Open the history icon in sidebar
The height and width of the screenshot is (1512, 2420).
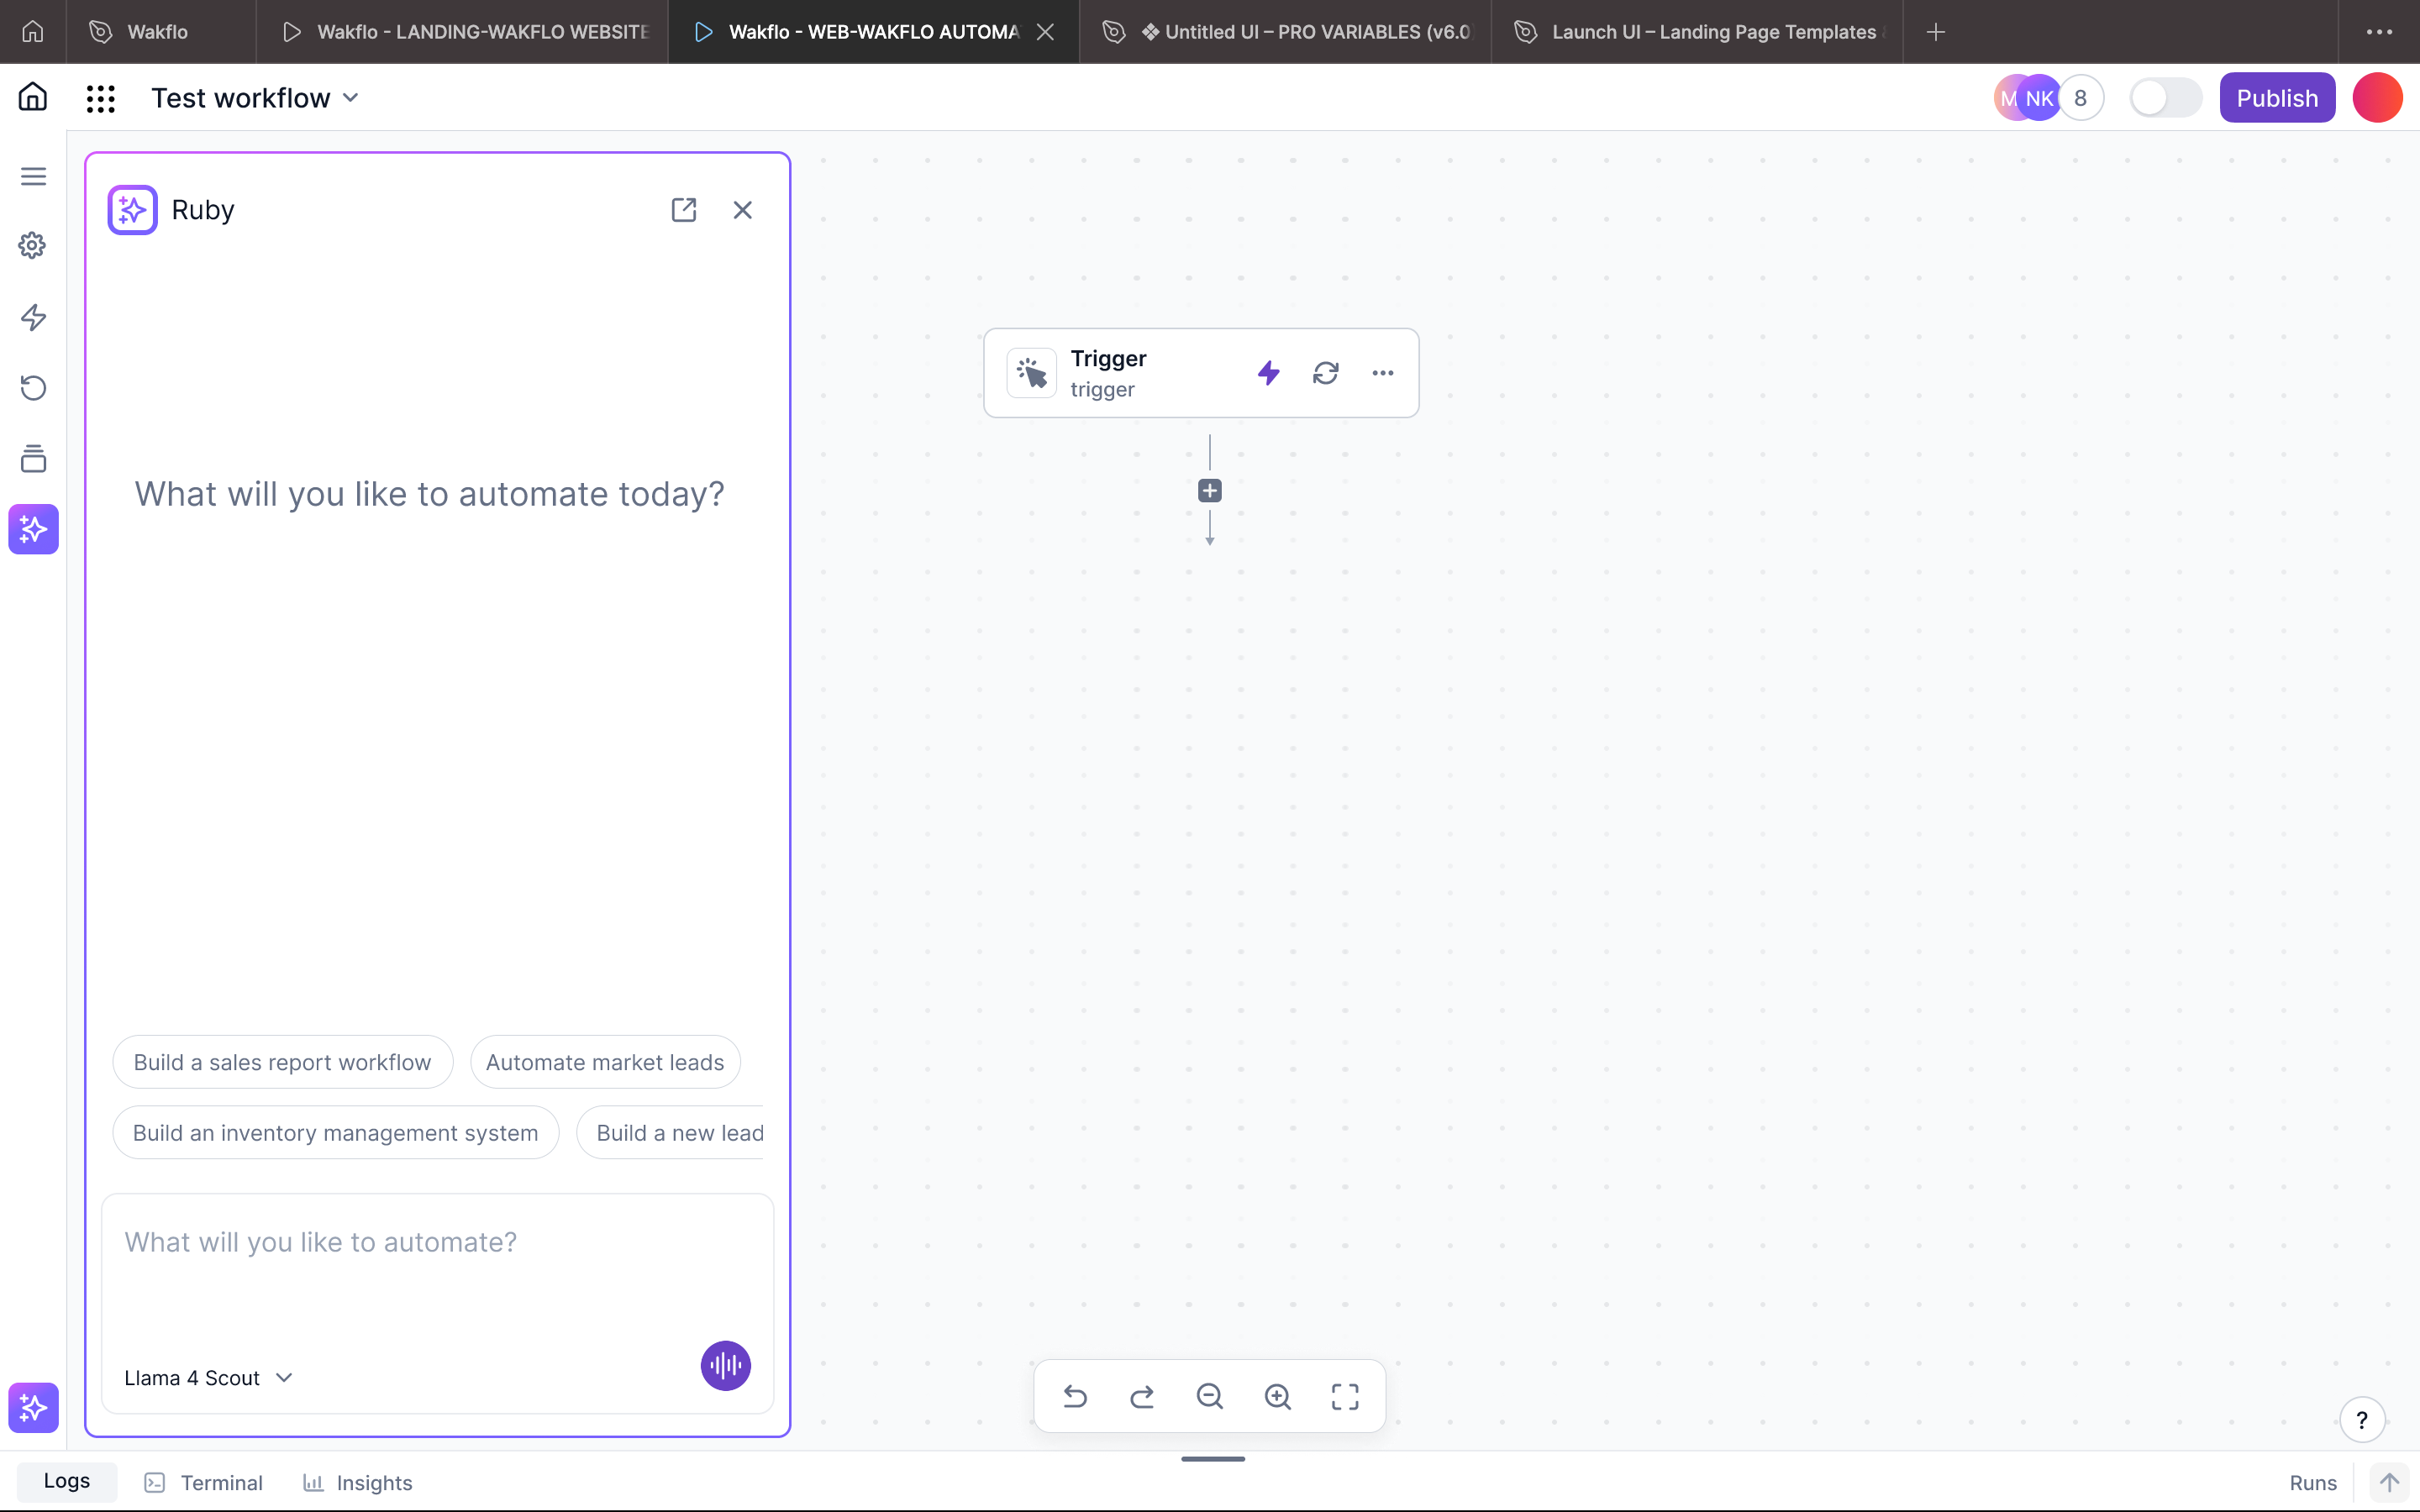coord(33,388)
